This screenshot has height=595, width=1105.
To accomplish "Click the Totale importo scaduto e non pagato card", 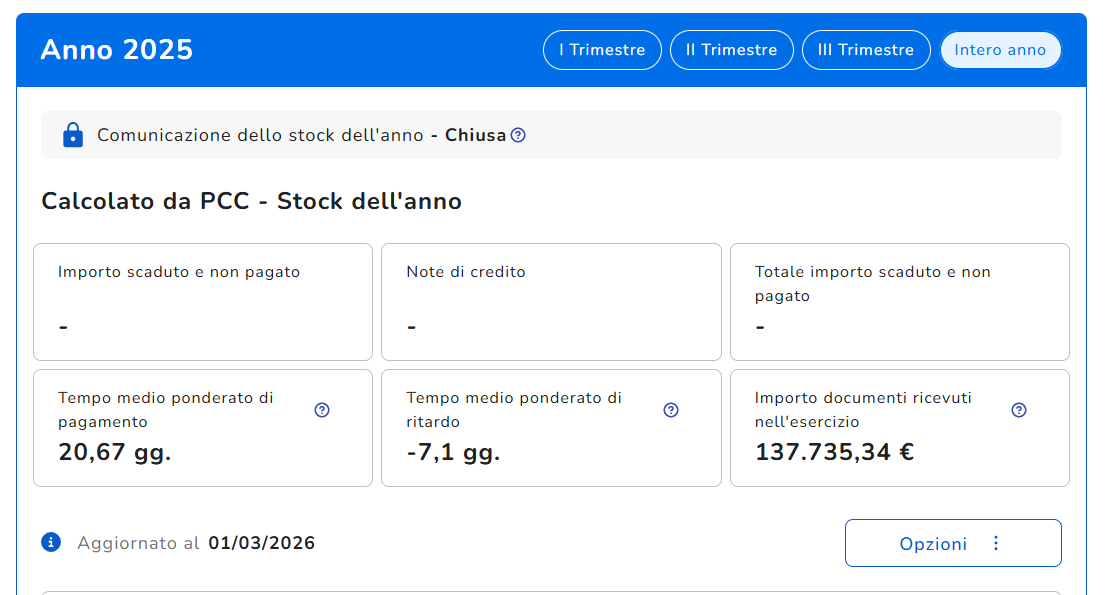I will [x=900, y=302].
